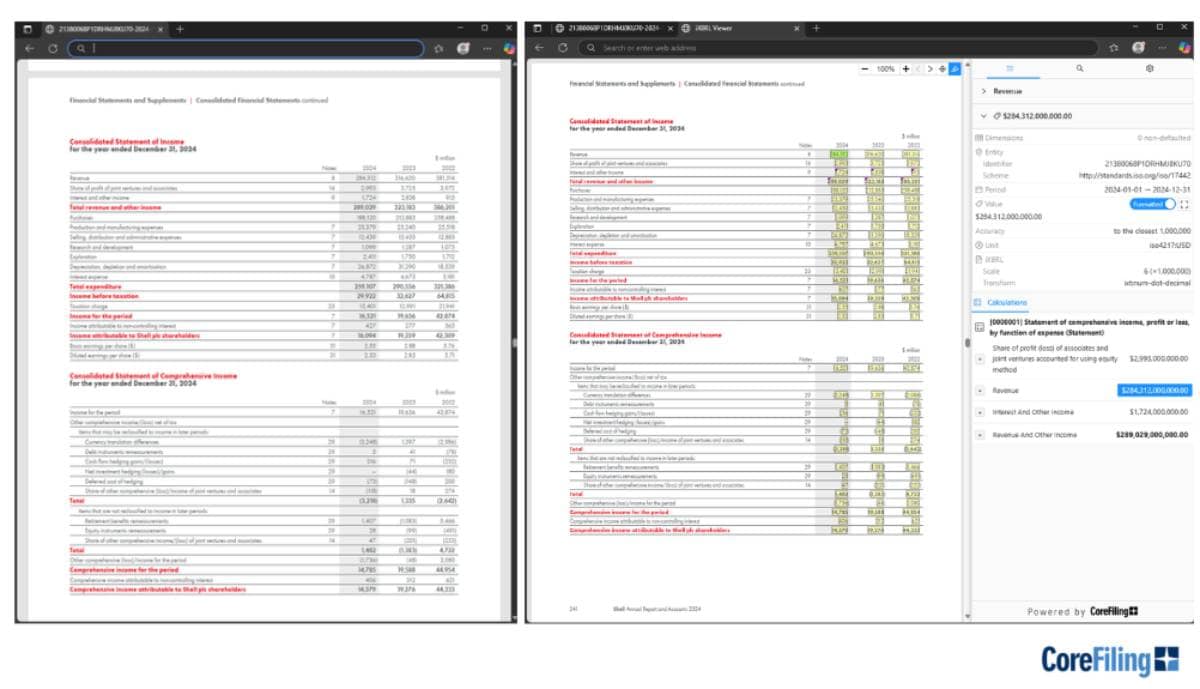The height and width of the screenshot is (689, 1200).
Task: Open the iXBRL viewer settings gear
Action: pyautogui.click(x=1150, y=68)
